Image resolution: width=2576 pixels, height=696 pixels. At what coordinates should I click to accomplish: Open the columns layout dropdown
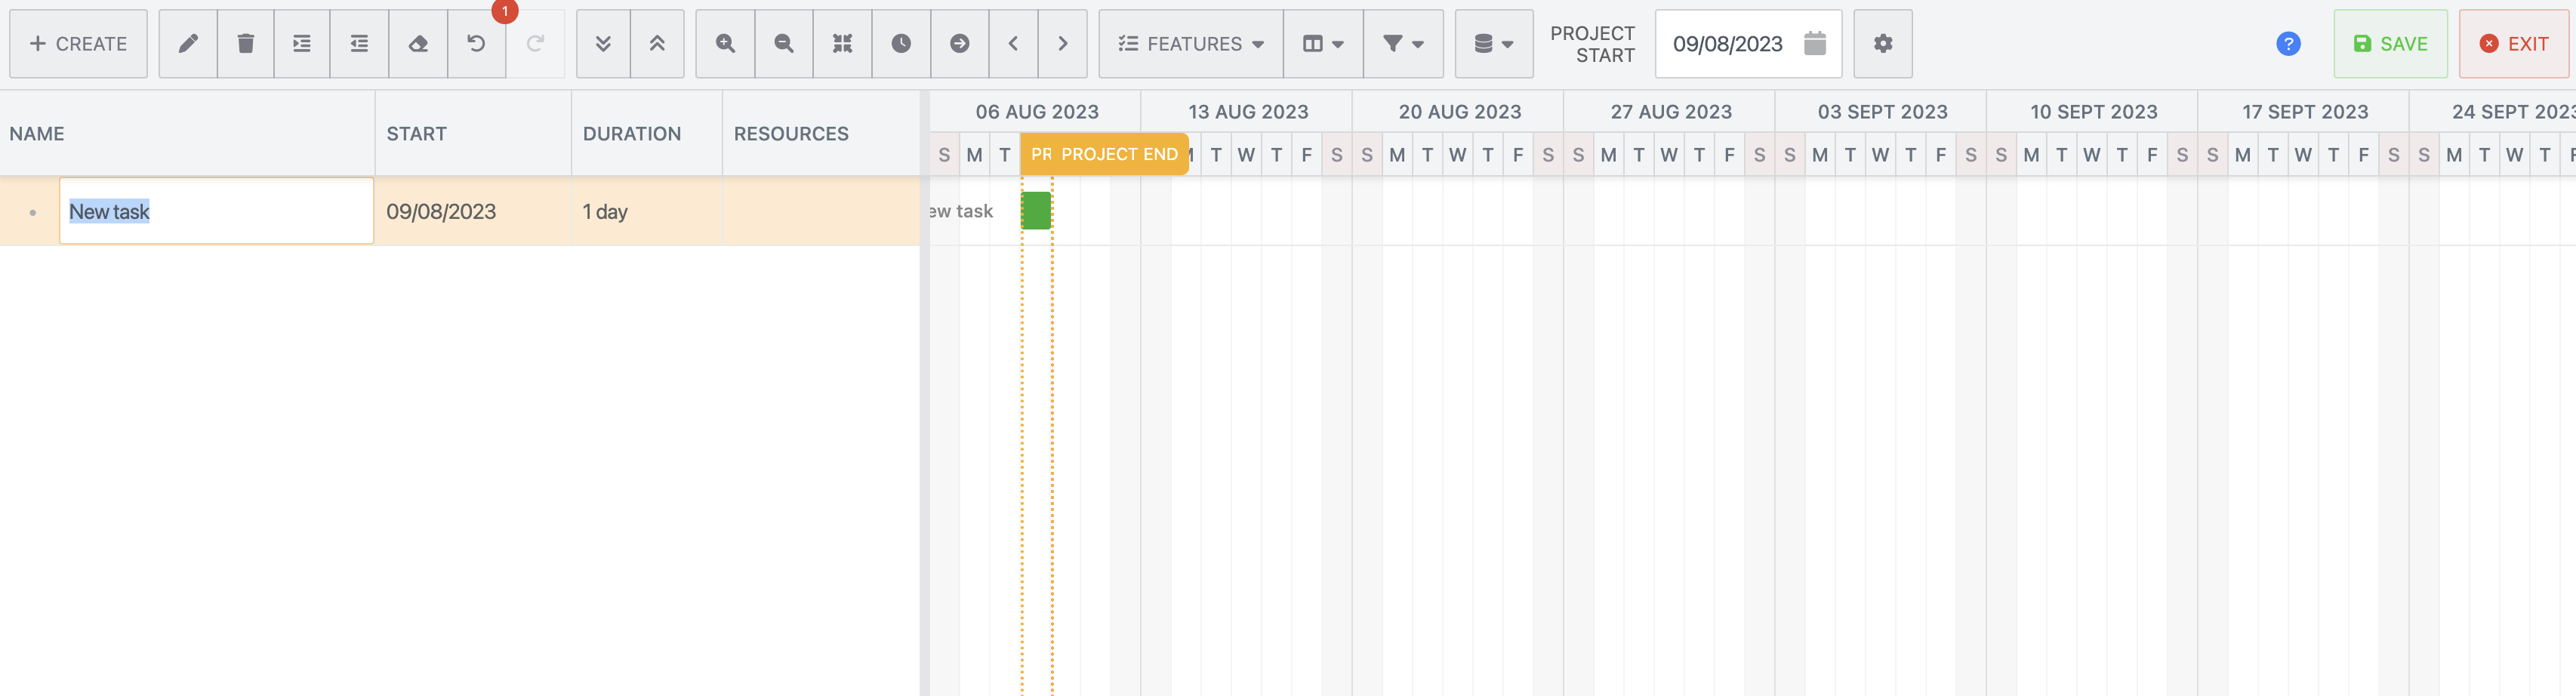coord(1322,44)
